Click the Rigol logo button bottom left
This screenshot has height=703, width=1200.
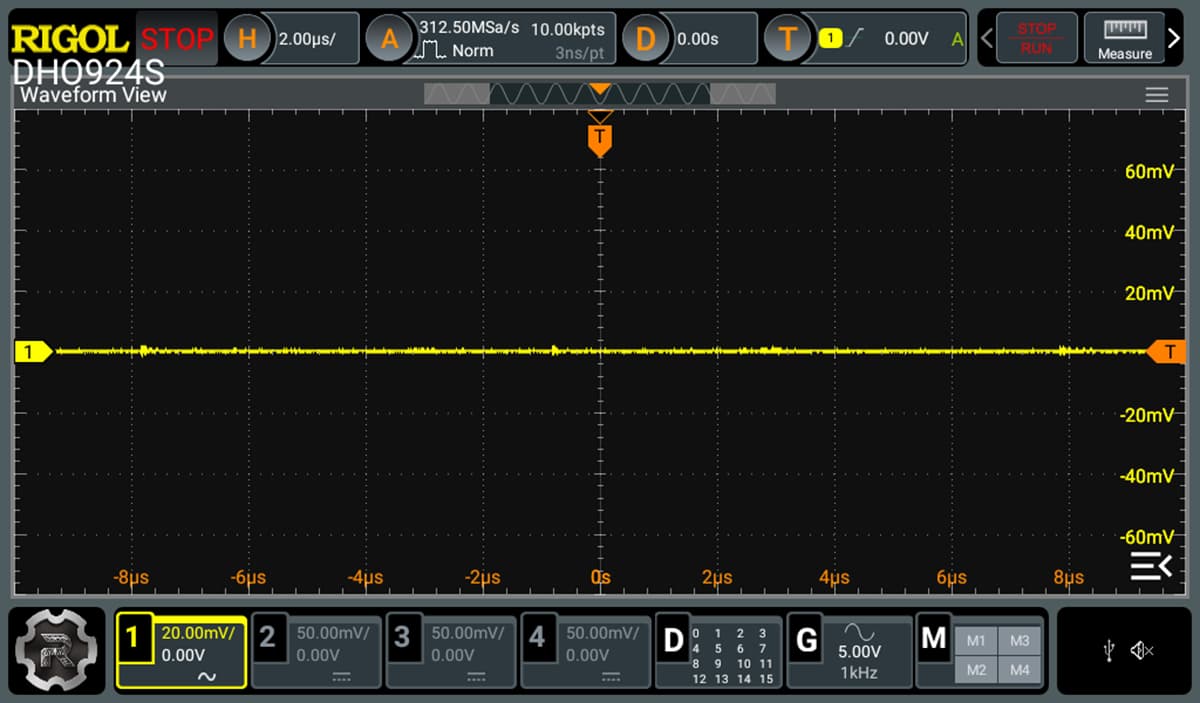(57, 652)
